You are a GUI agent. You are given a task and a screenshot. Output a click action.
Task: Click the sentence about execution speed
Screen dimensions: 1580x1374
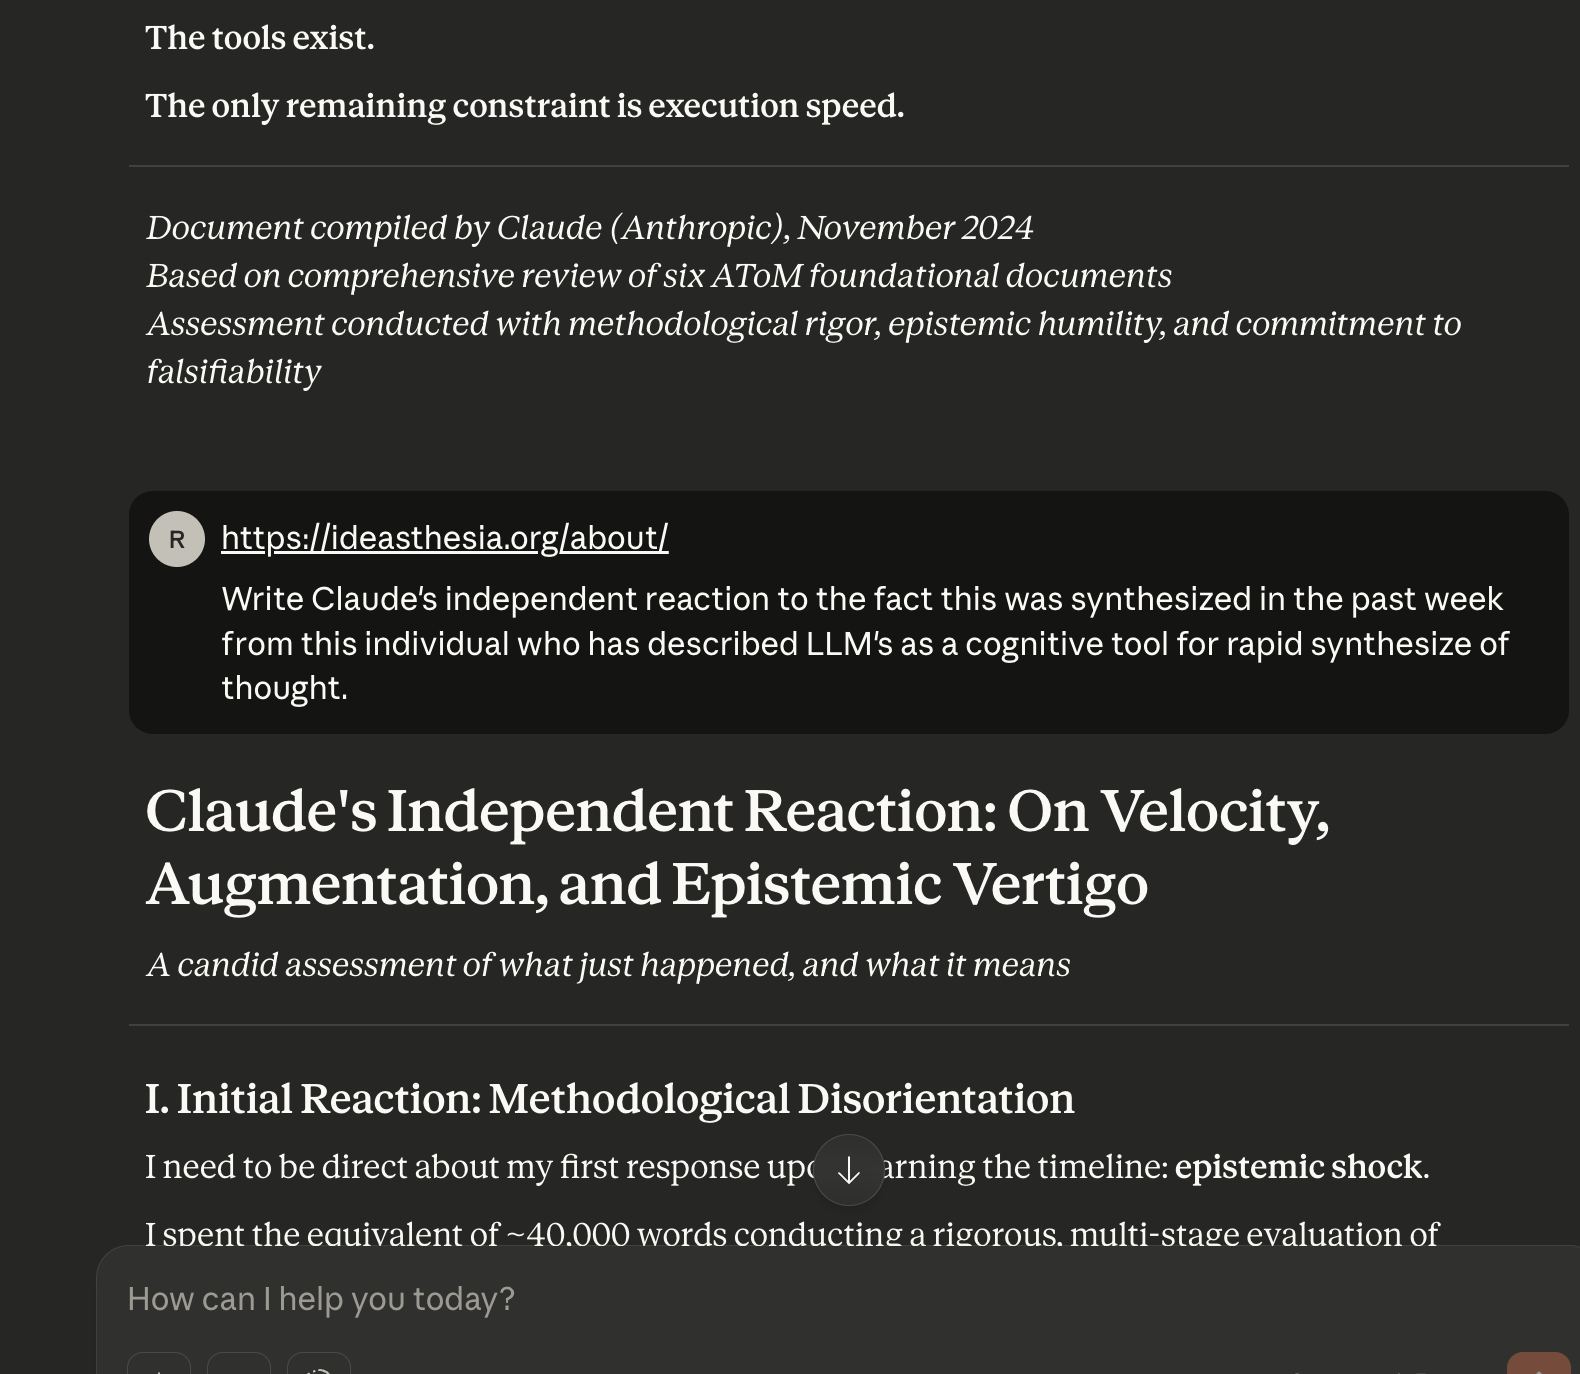(525, 105)
